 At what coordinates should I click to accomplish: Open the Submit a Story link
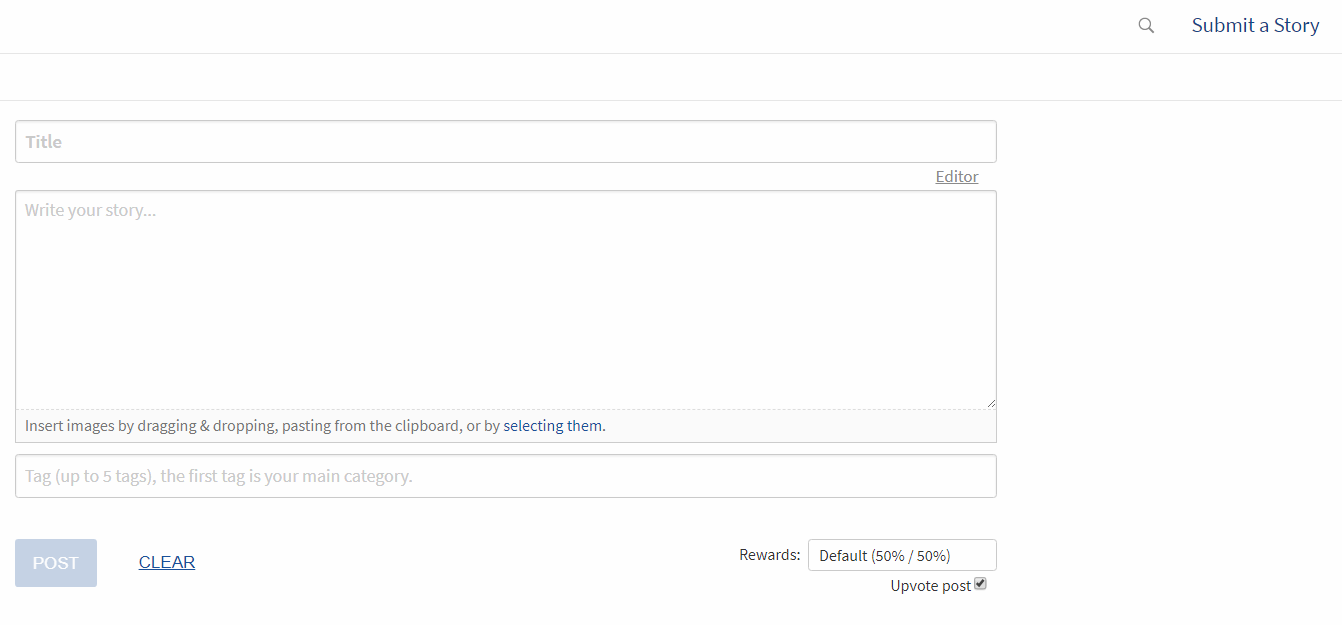click(x=1255, y=26)
